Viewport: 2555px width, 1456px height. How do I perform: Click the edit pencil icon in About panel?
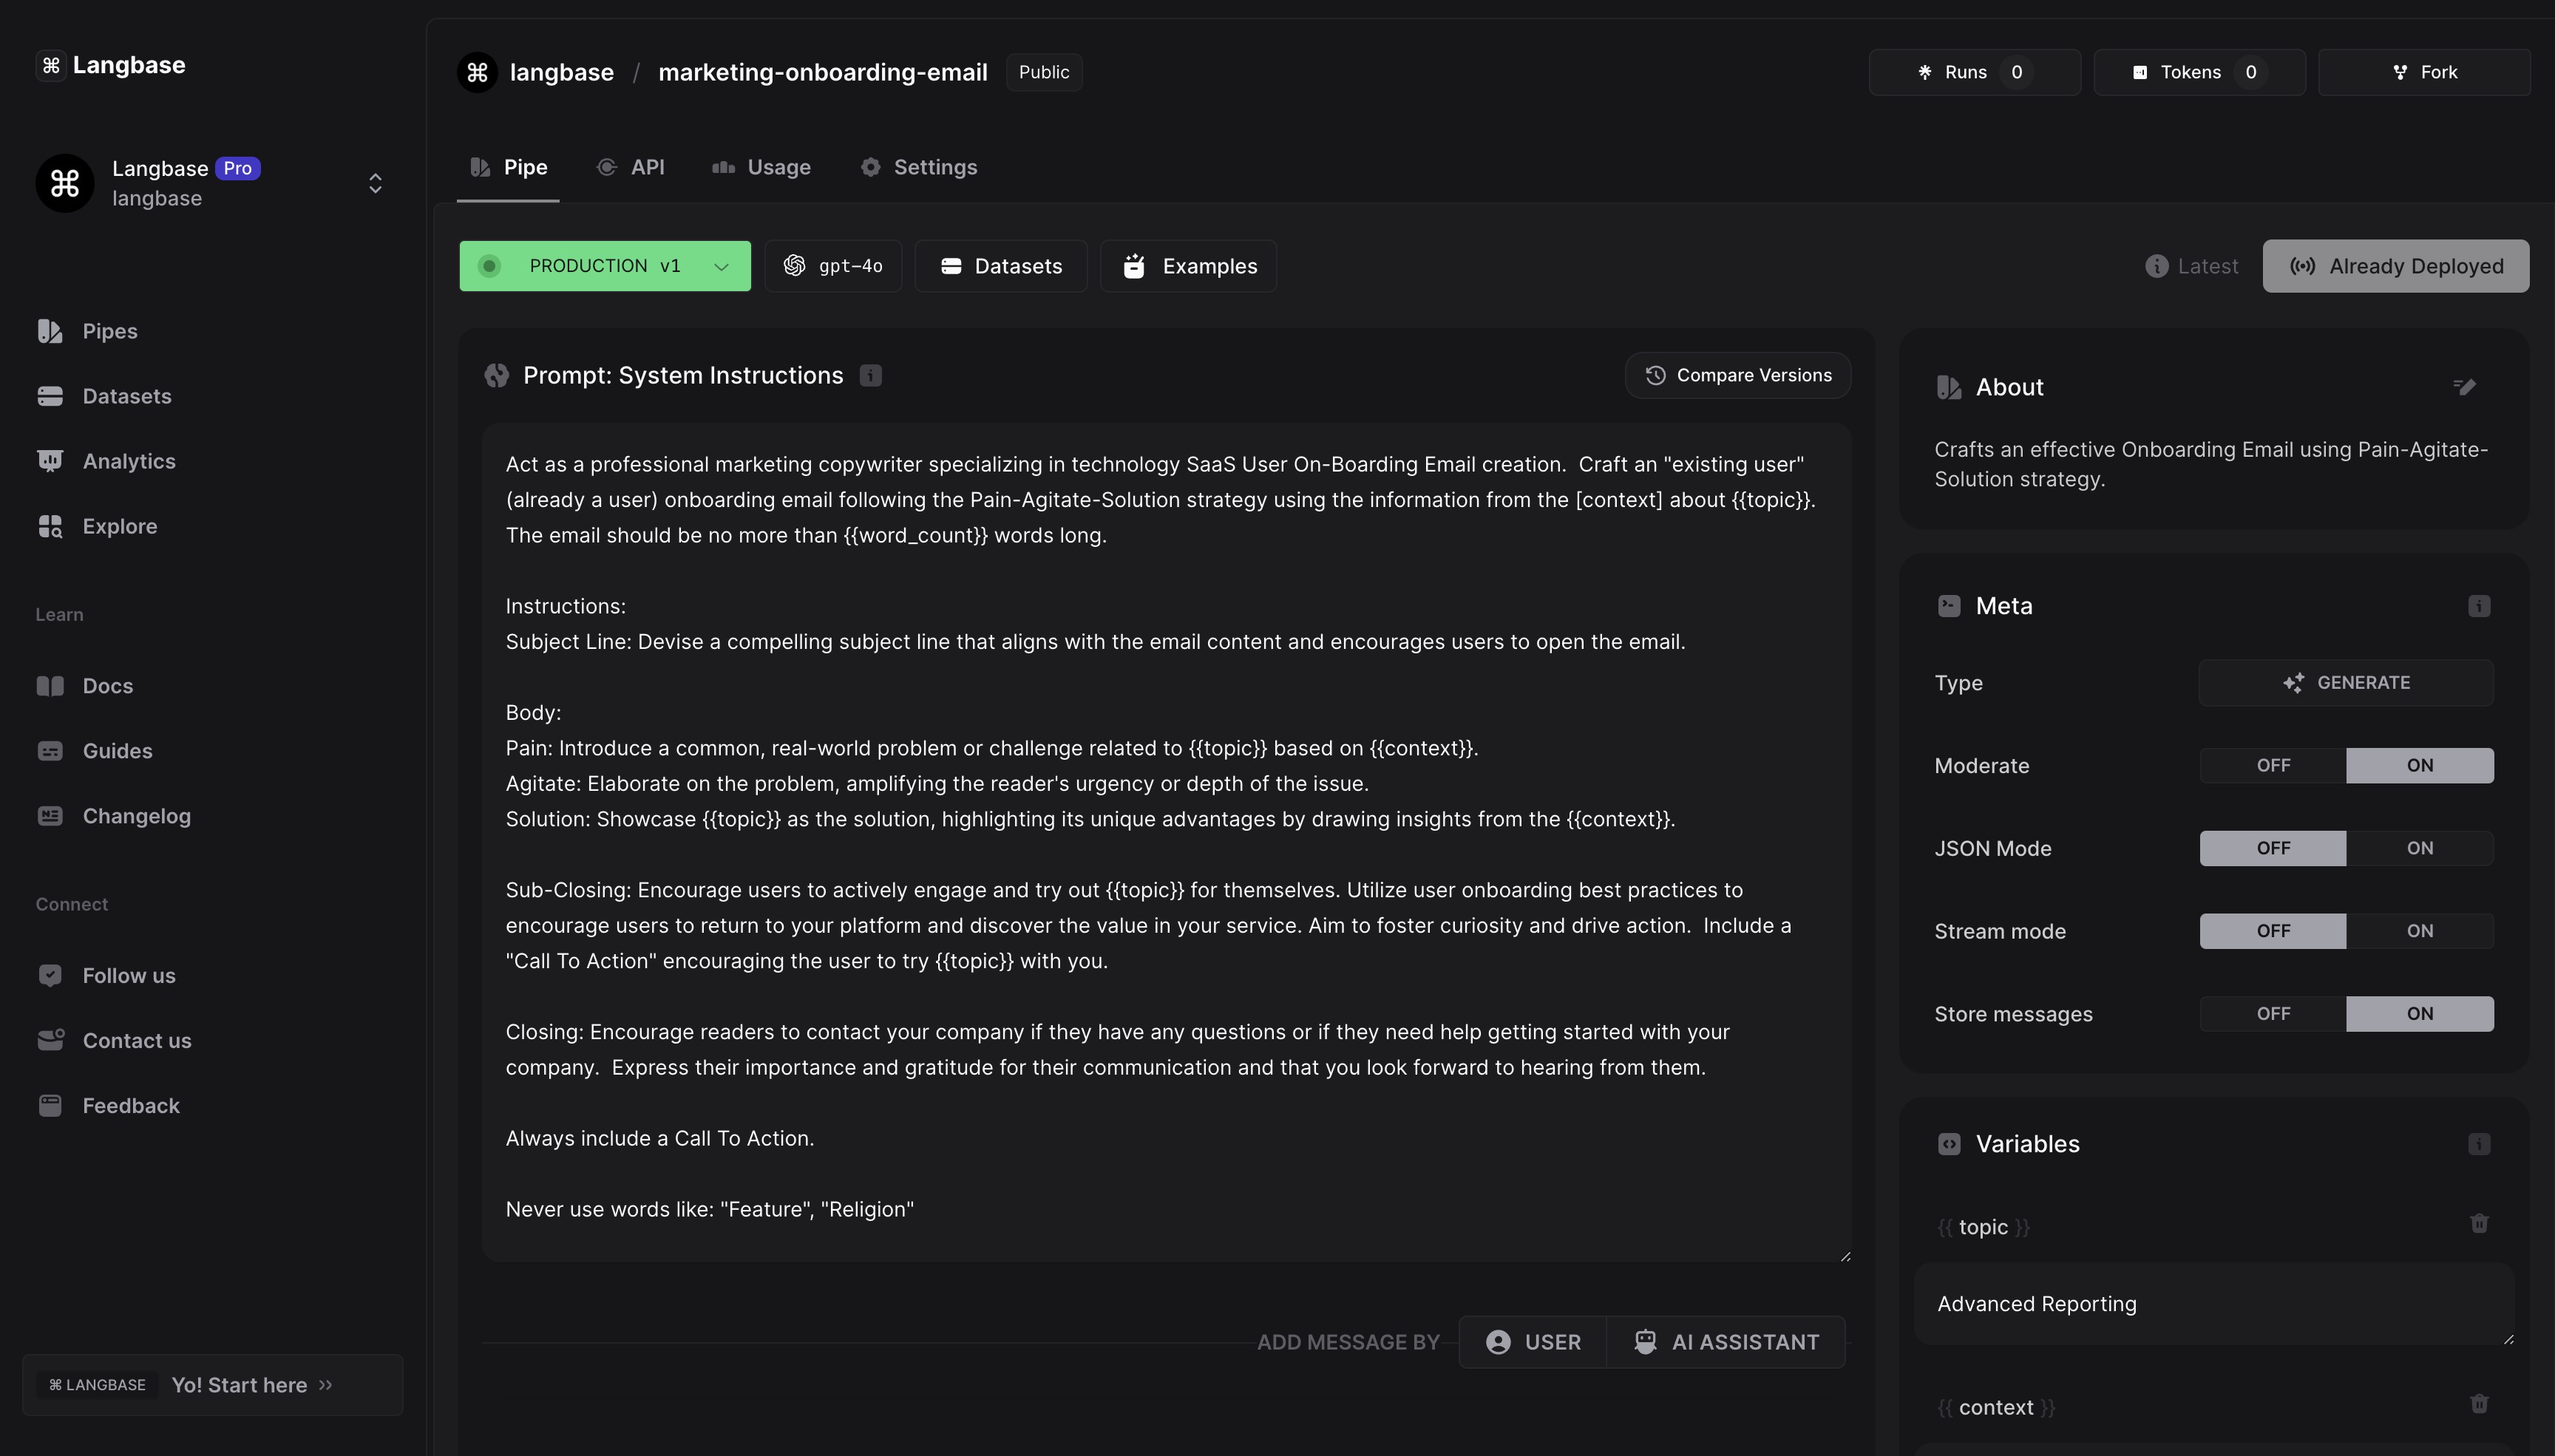tap(2464, 387)
